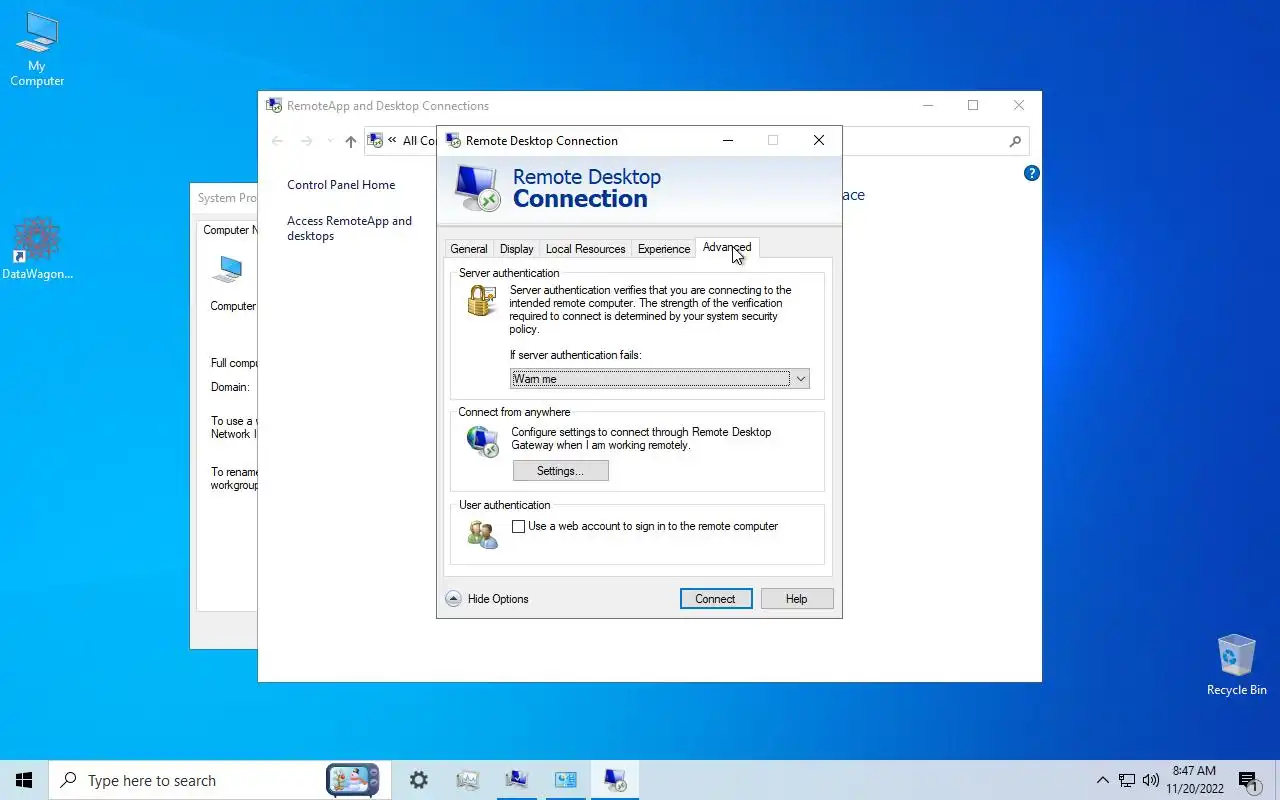
Task: Open Access RemoteApp and desktops link
Action: pos(349,228)
